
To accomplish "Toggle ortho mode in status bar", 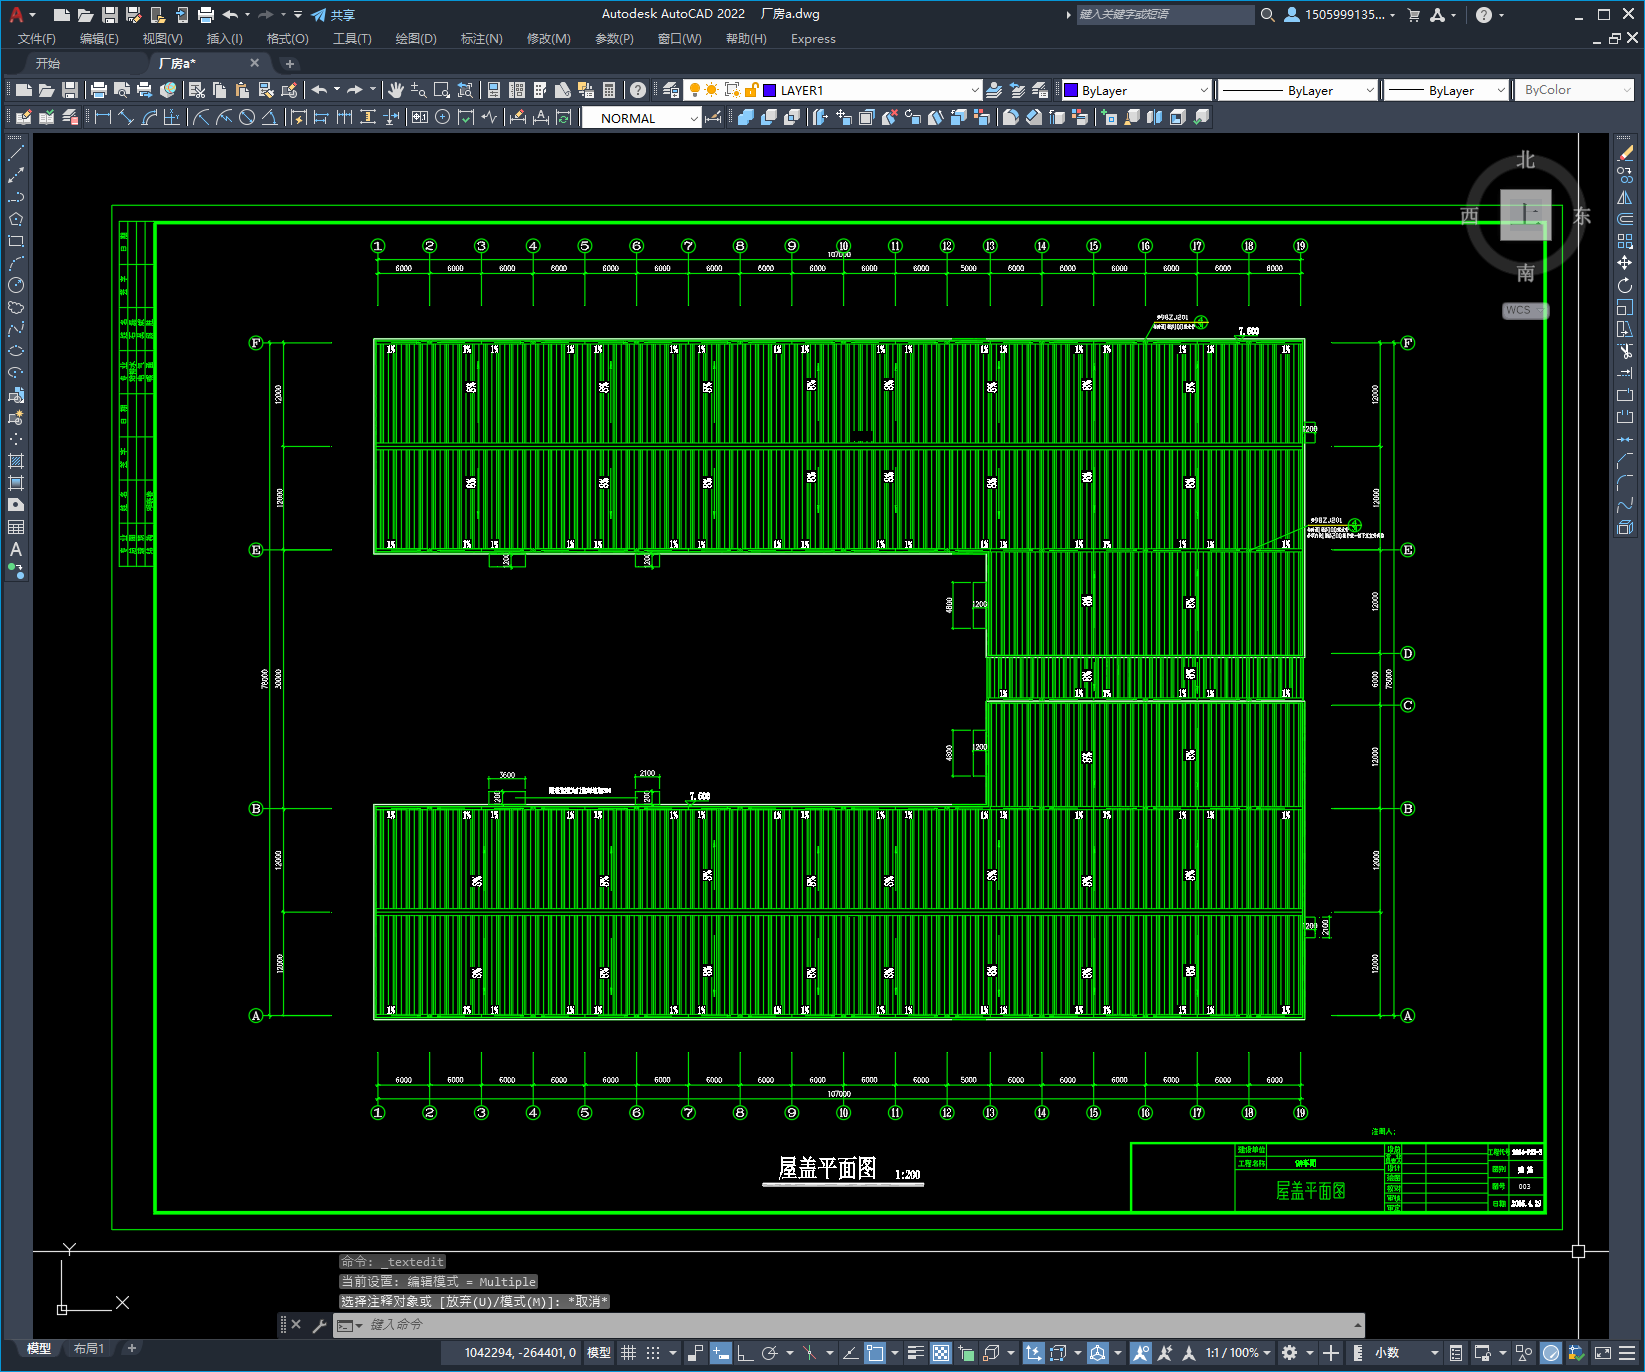I will (x=745, y=1353).
